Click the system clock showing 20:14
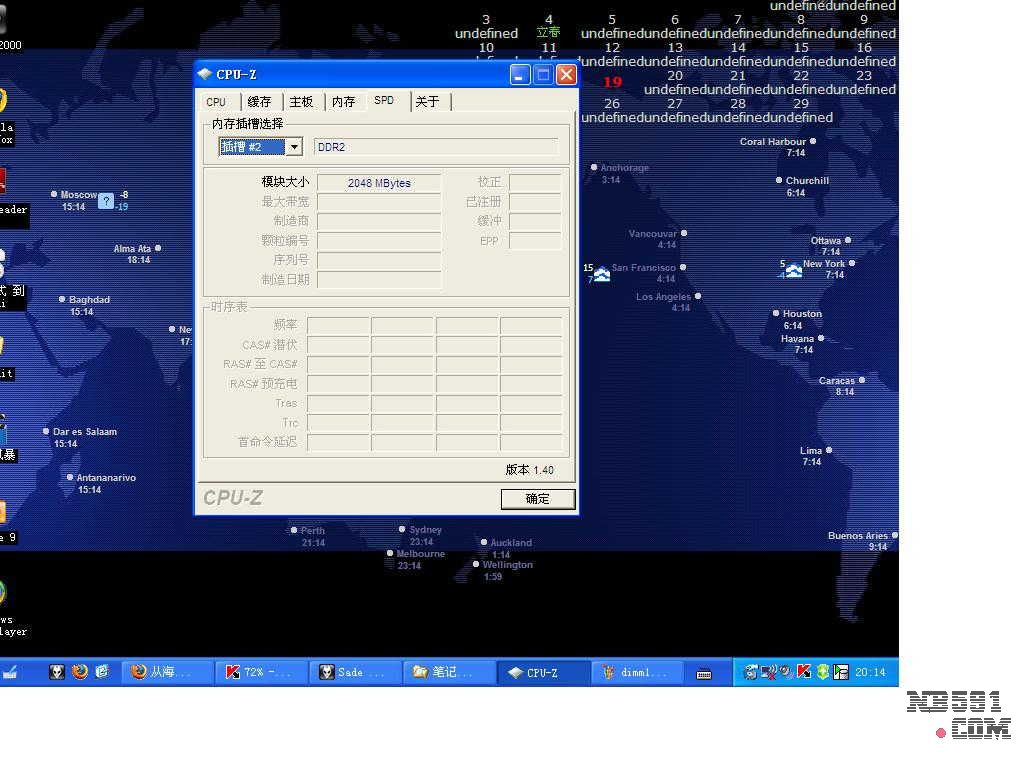 tap(870, 672)
